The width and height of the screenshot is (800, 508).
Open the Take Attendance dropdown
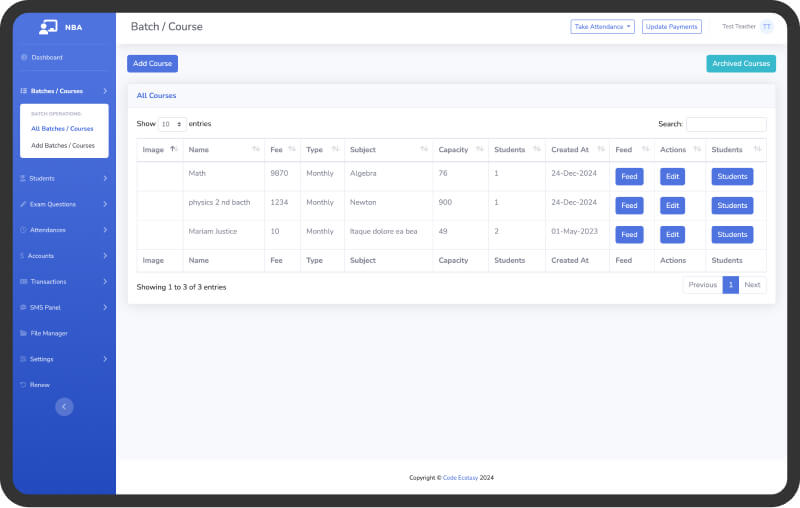click(602, 27)
